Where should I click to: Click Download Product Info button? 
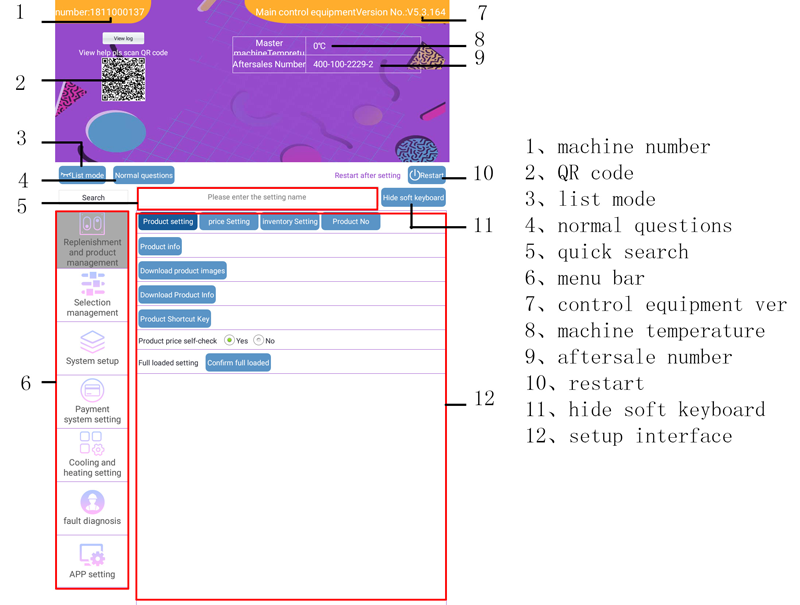click(177, 295)
